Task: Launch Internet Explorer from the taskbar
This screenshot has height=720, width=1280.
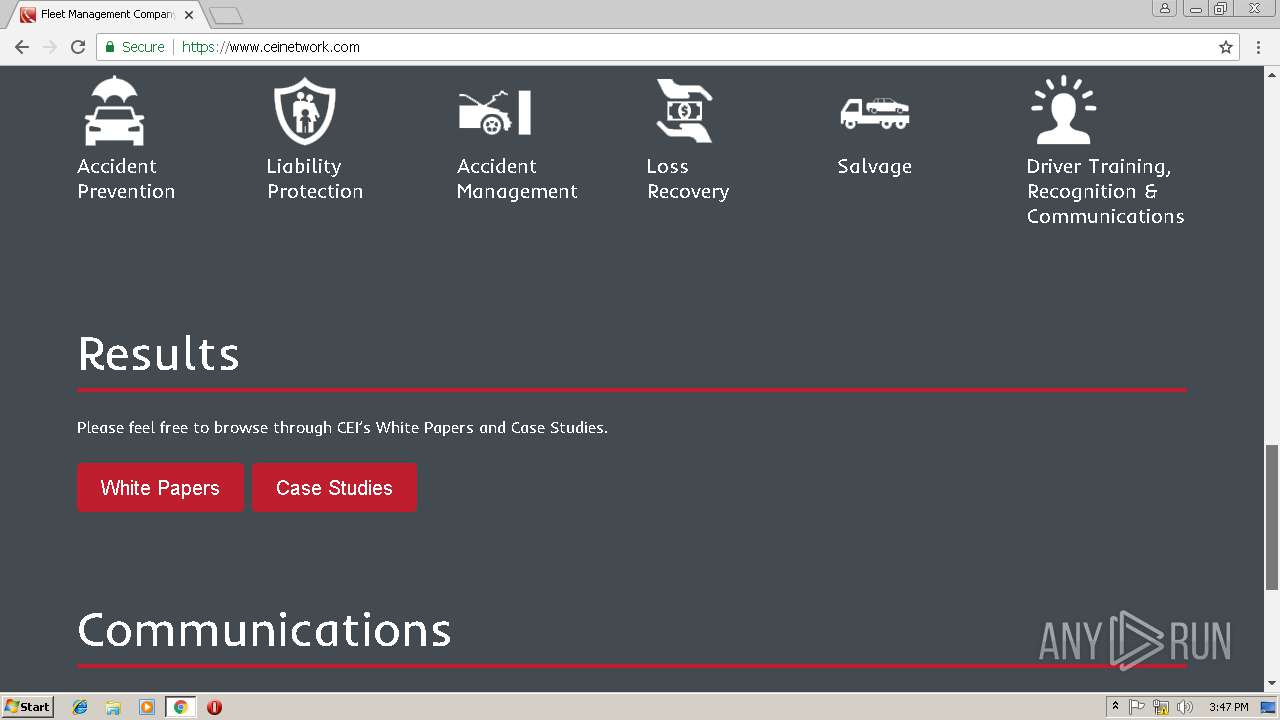Action: coord(80,707)
